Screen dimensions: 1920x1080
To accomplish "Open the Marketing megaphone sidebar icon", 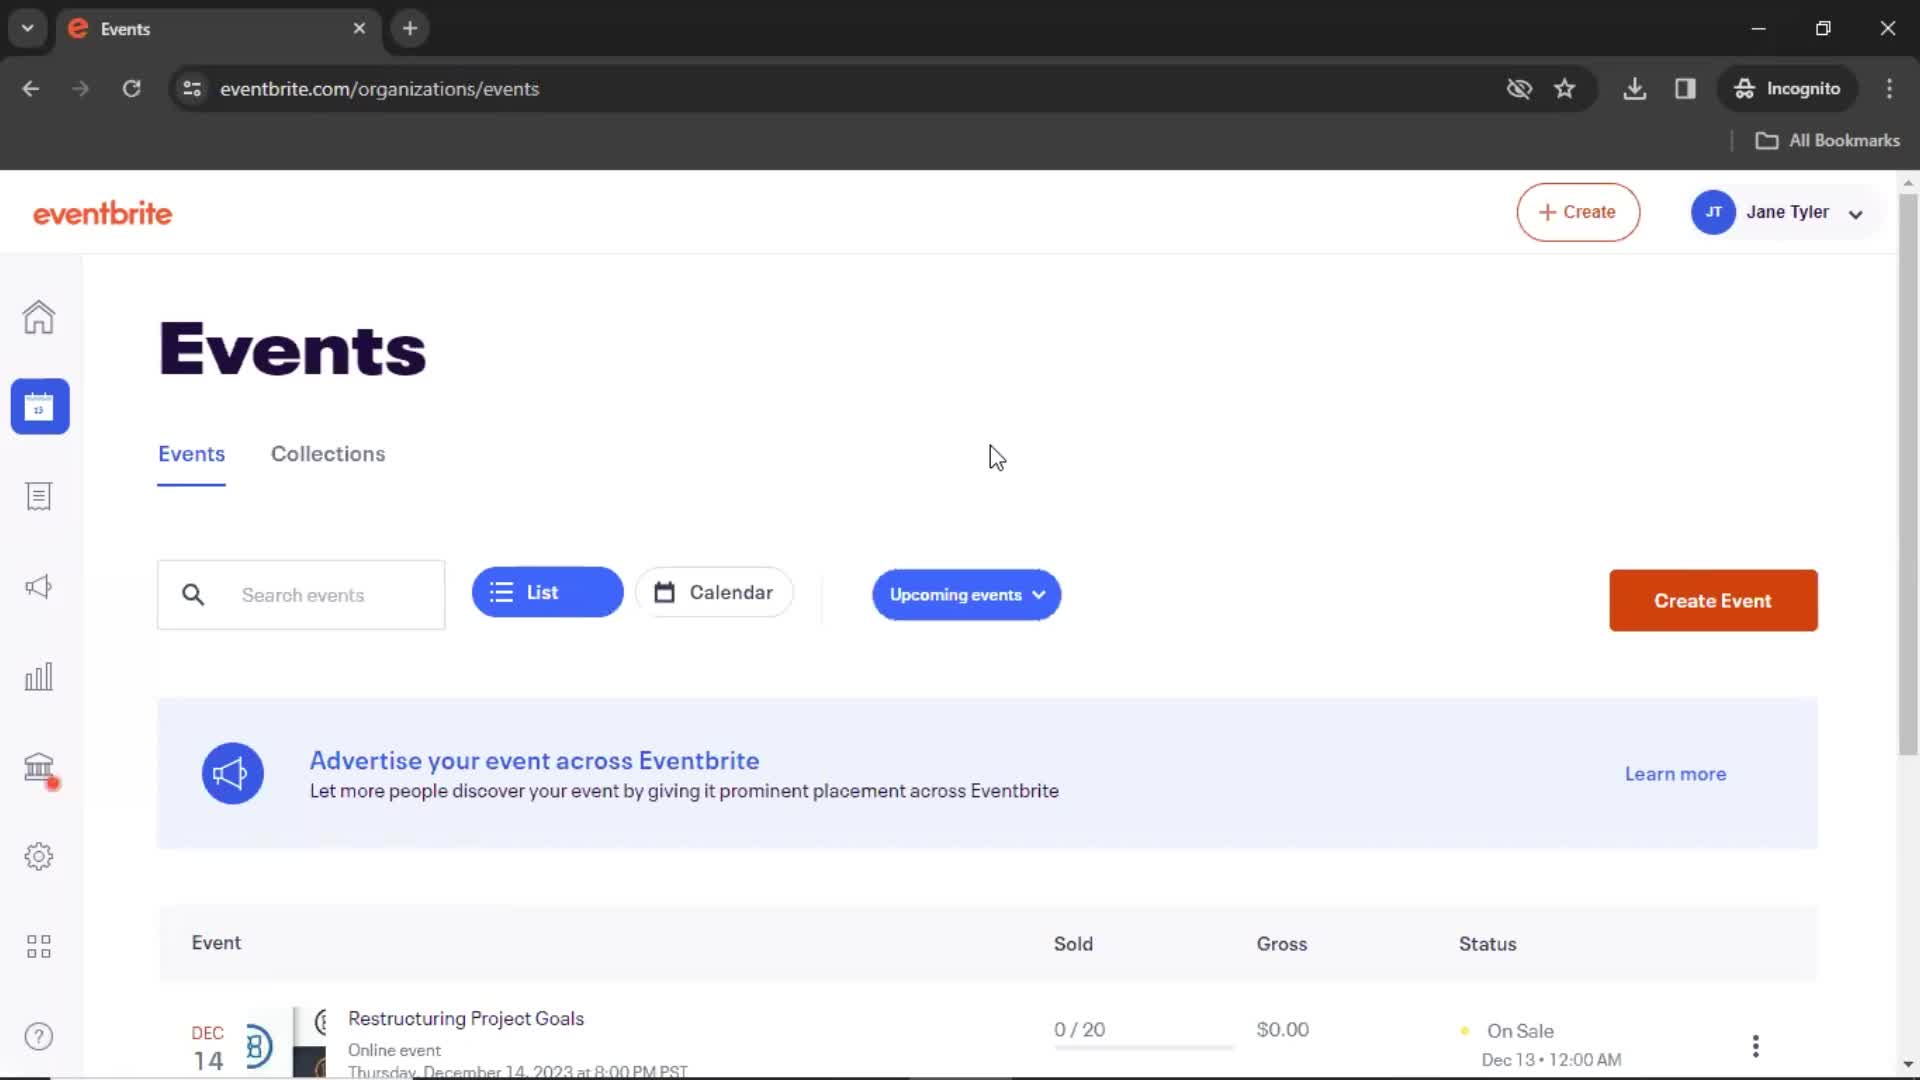I will point(39,587).
